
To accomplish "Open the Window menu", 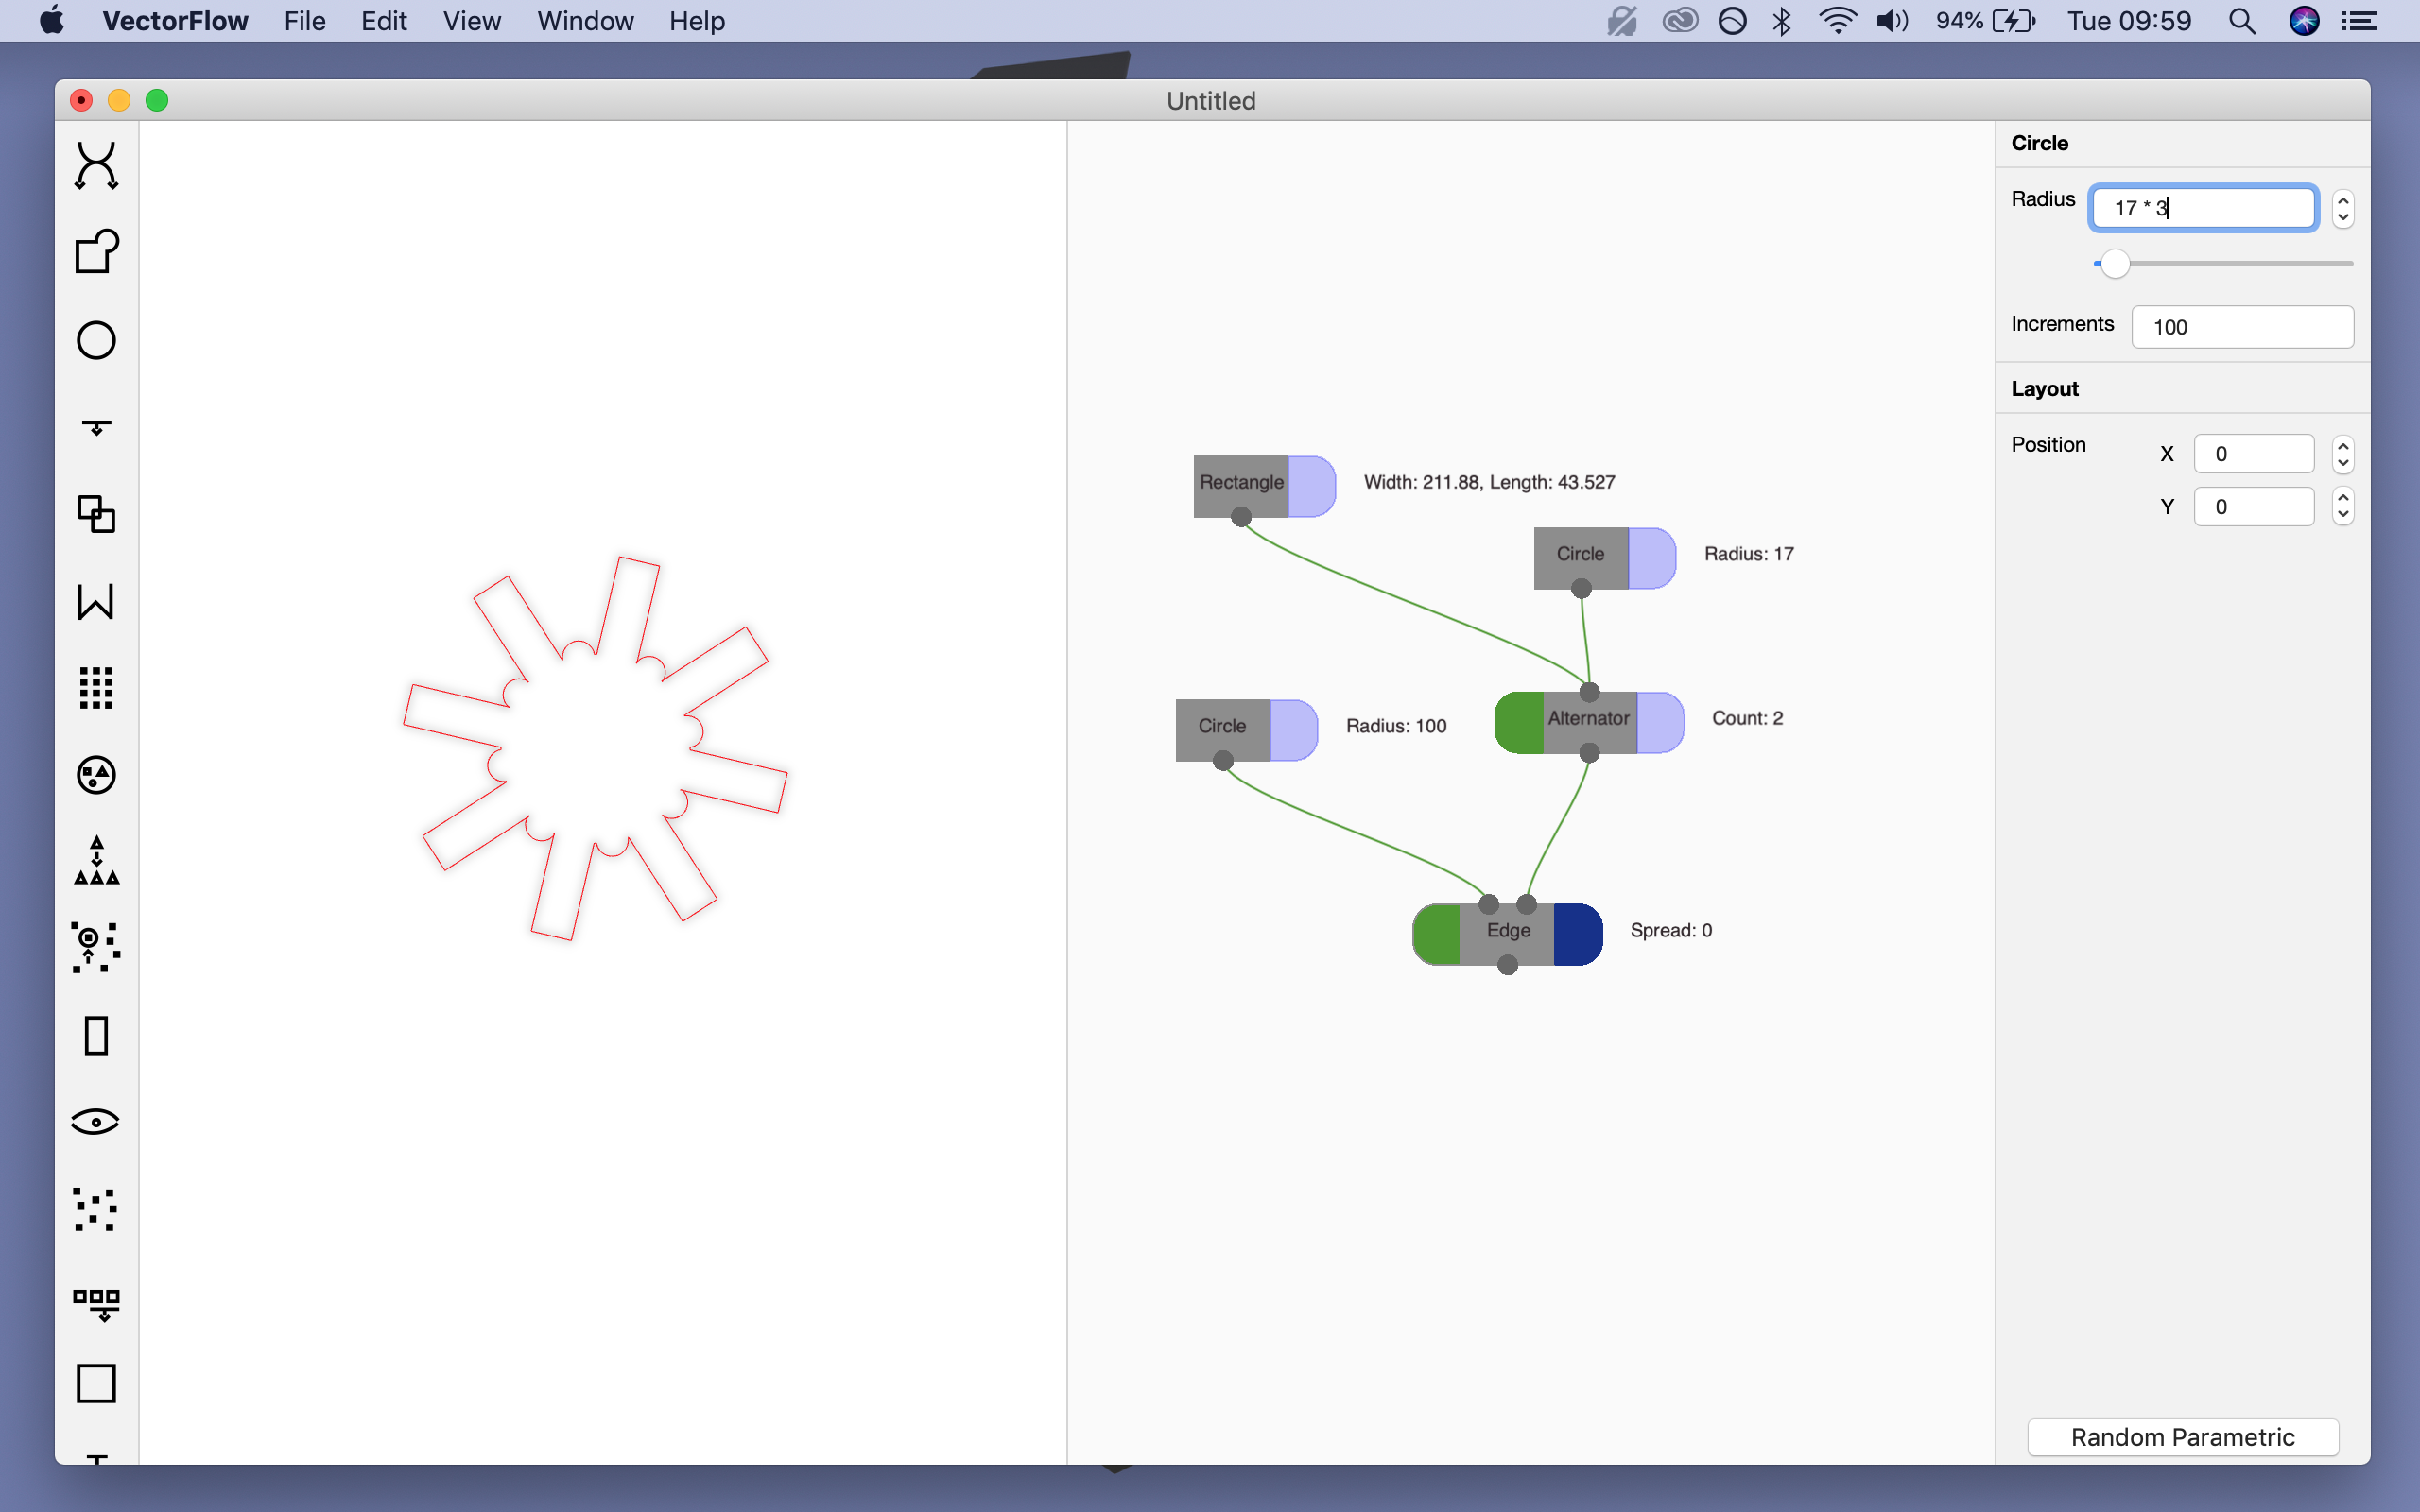I will pyautogui.click(x=585, y=21).
